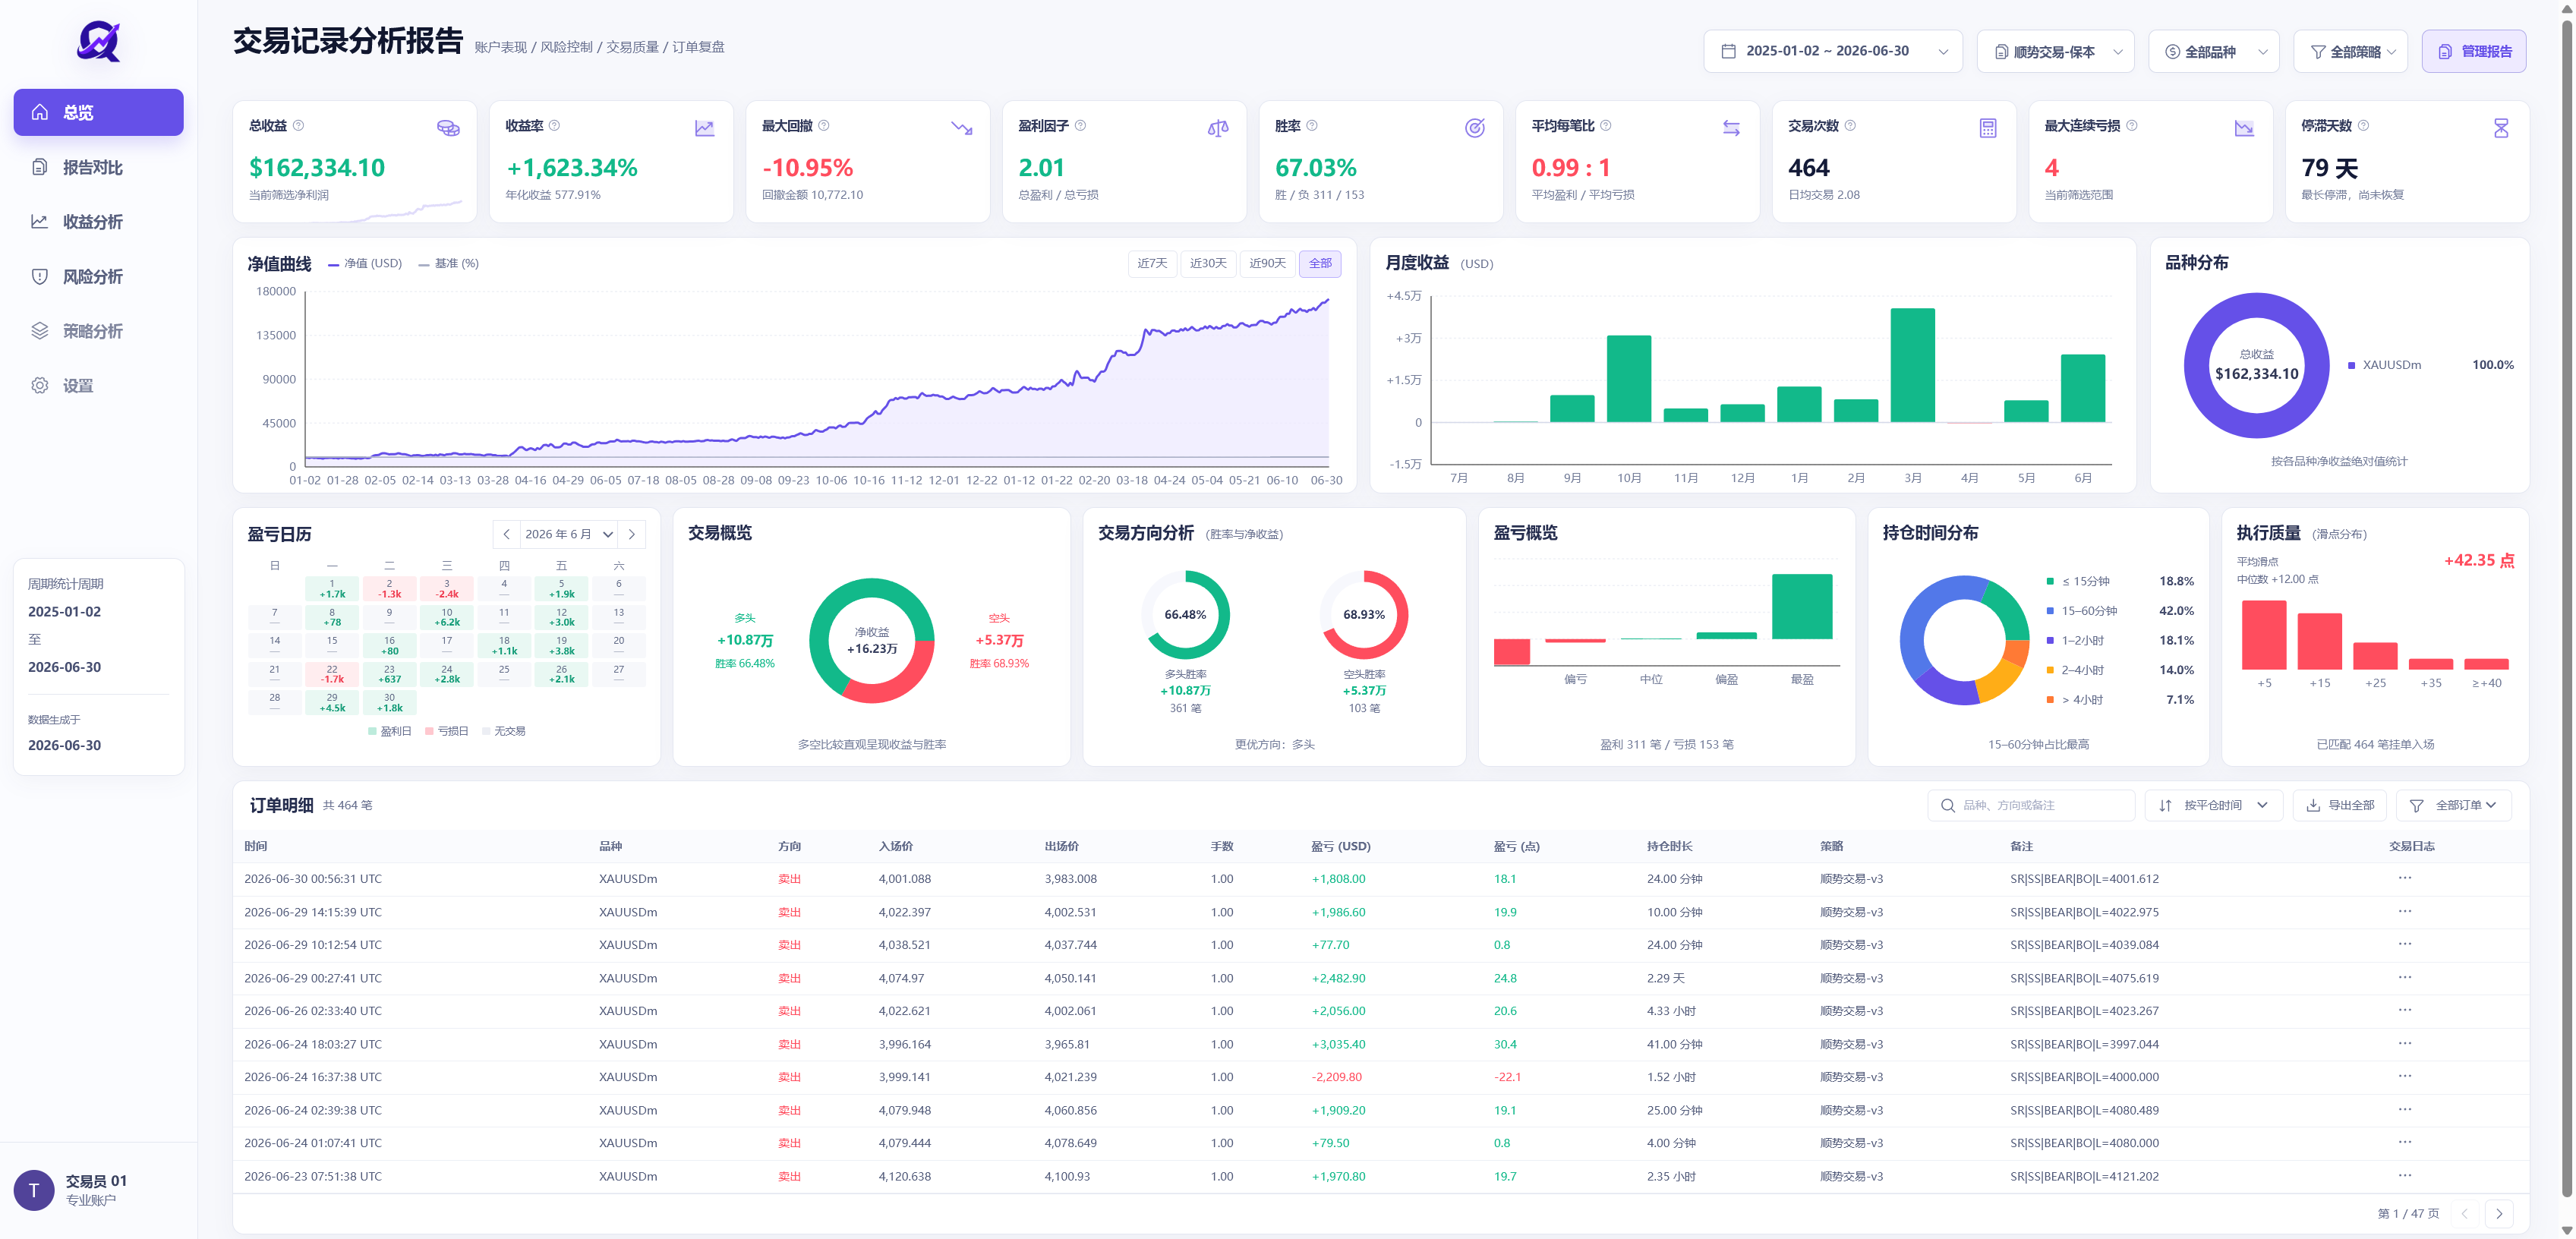
Task: Open 策略分析 sidebar item
Action: click(x=98, y=331)
